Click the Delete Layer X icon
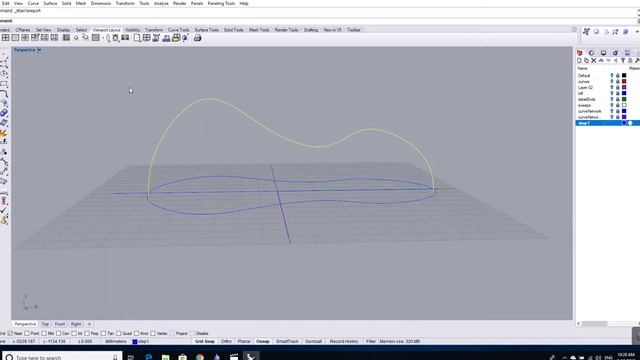The width and height of the screenshot is (640, 360). click(594, 60)
